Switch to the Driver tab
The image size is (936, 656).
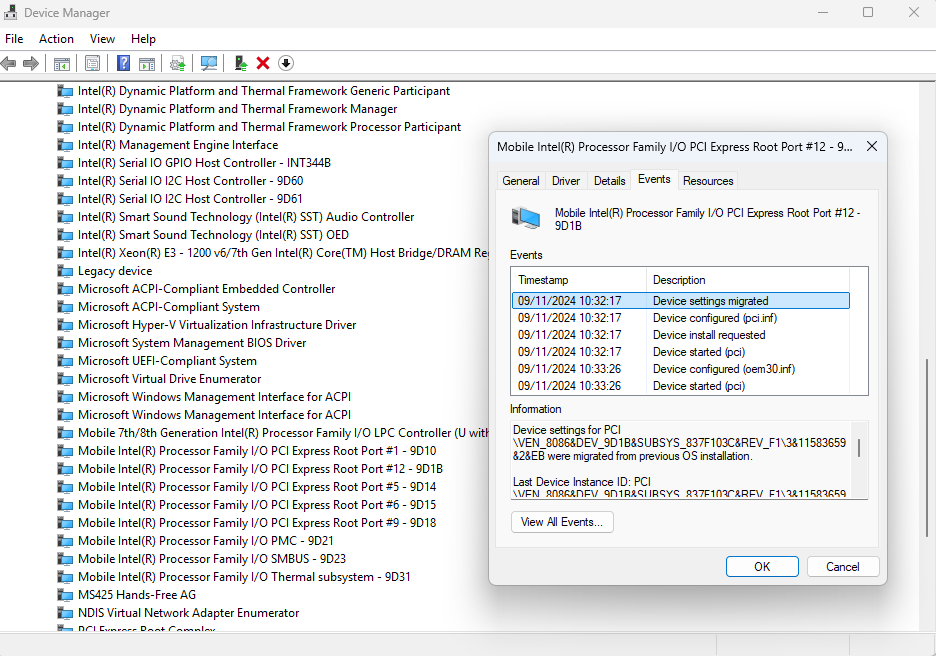566,181
